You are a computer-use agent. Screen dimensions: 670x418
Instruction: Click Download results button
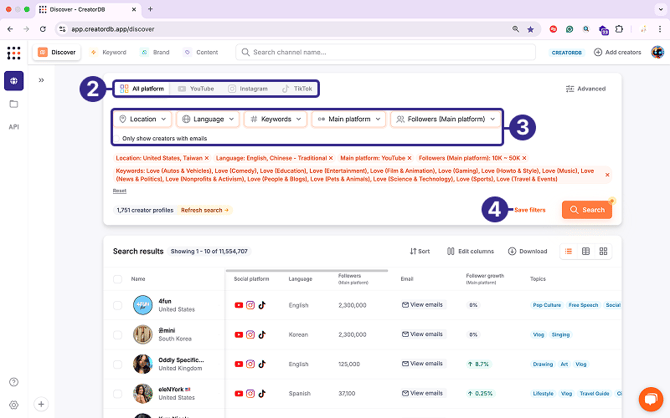pos(527,251)
